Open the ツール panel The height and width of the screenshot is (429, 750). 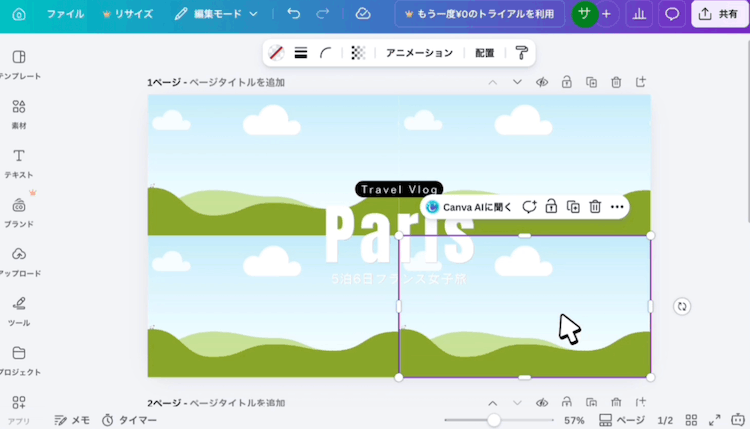(19, 312)
